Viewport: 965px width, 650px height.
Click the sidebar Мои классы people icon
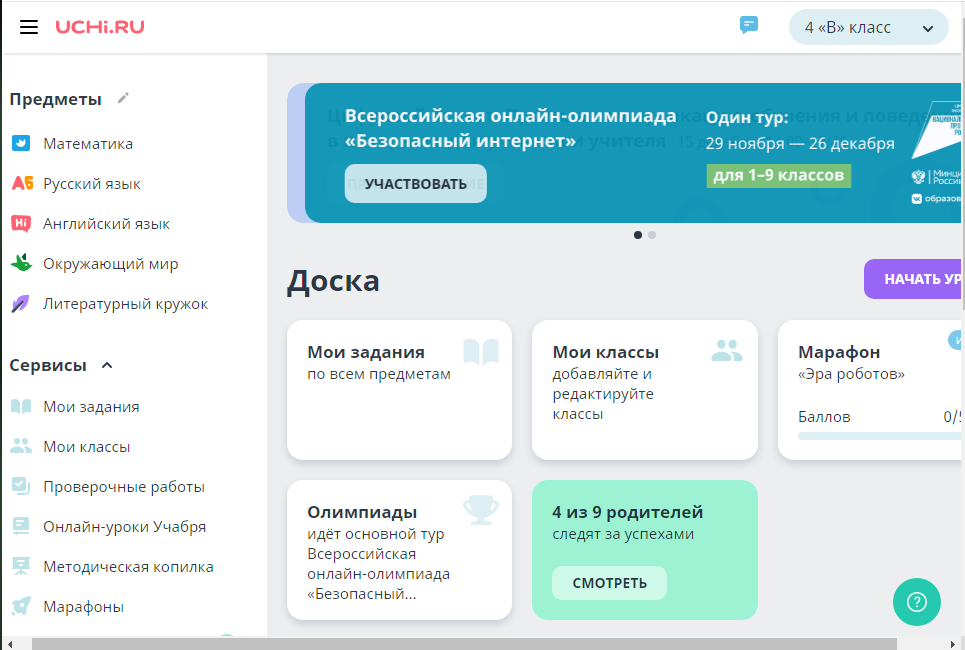pos(21,446)
